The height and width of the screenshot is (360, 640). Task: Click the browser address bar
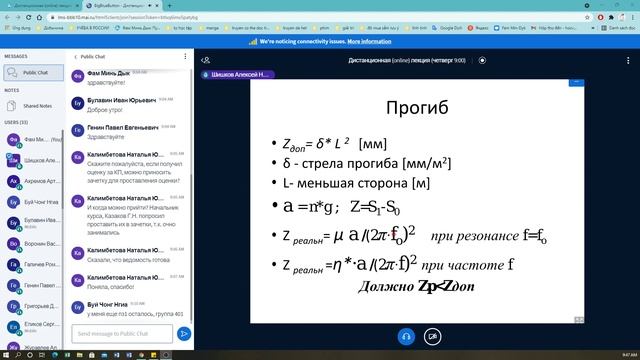318,18
